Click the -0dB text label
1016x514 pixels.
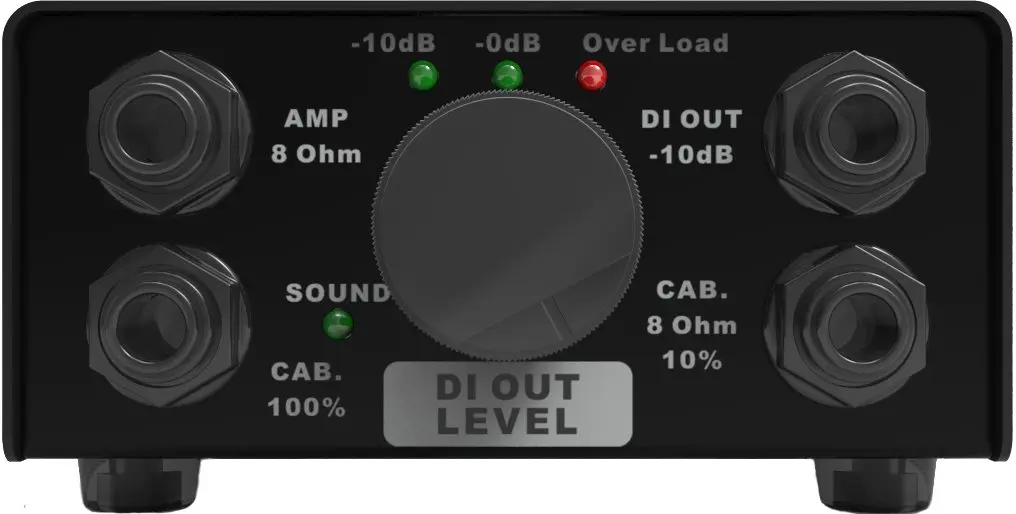click(507, 43)
